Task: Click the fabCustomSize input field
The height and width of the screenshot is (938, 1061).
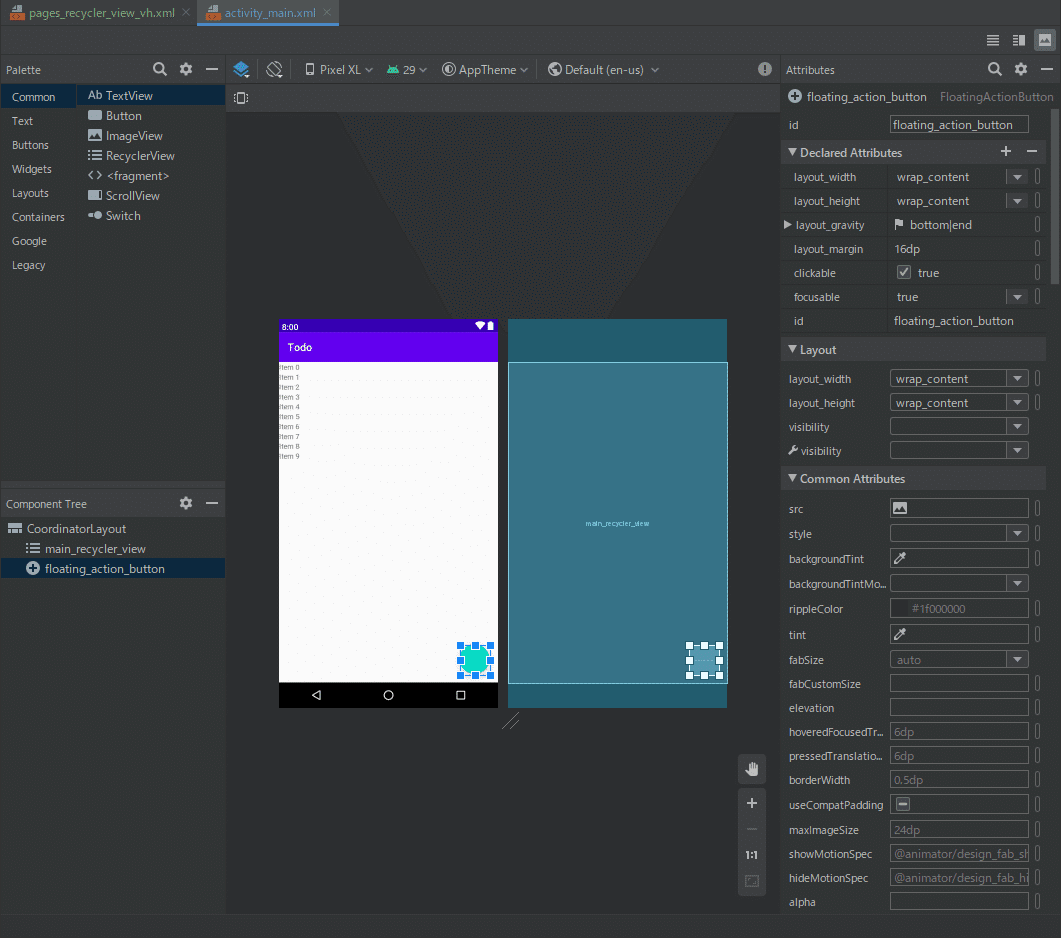Action: [x=959, y=684]
